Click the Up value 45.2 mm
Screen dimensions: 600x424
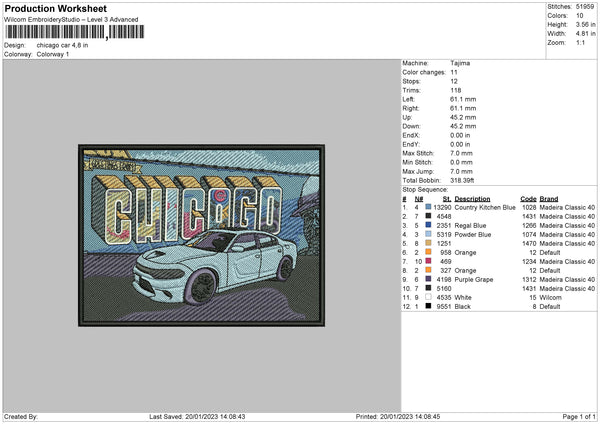point(463,117)
